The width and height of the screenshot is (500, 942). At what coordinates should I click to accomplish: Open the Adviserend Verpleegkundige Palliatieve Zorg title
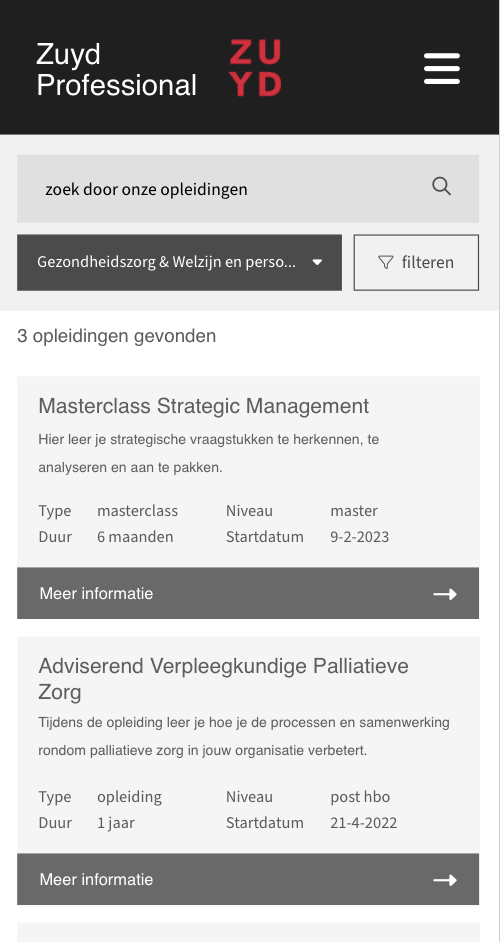coord(224,679)
